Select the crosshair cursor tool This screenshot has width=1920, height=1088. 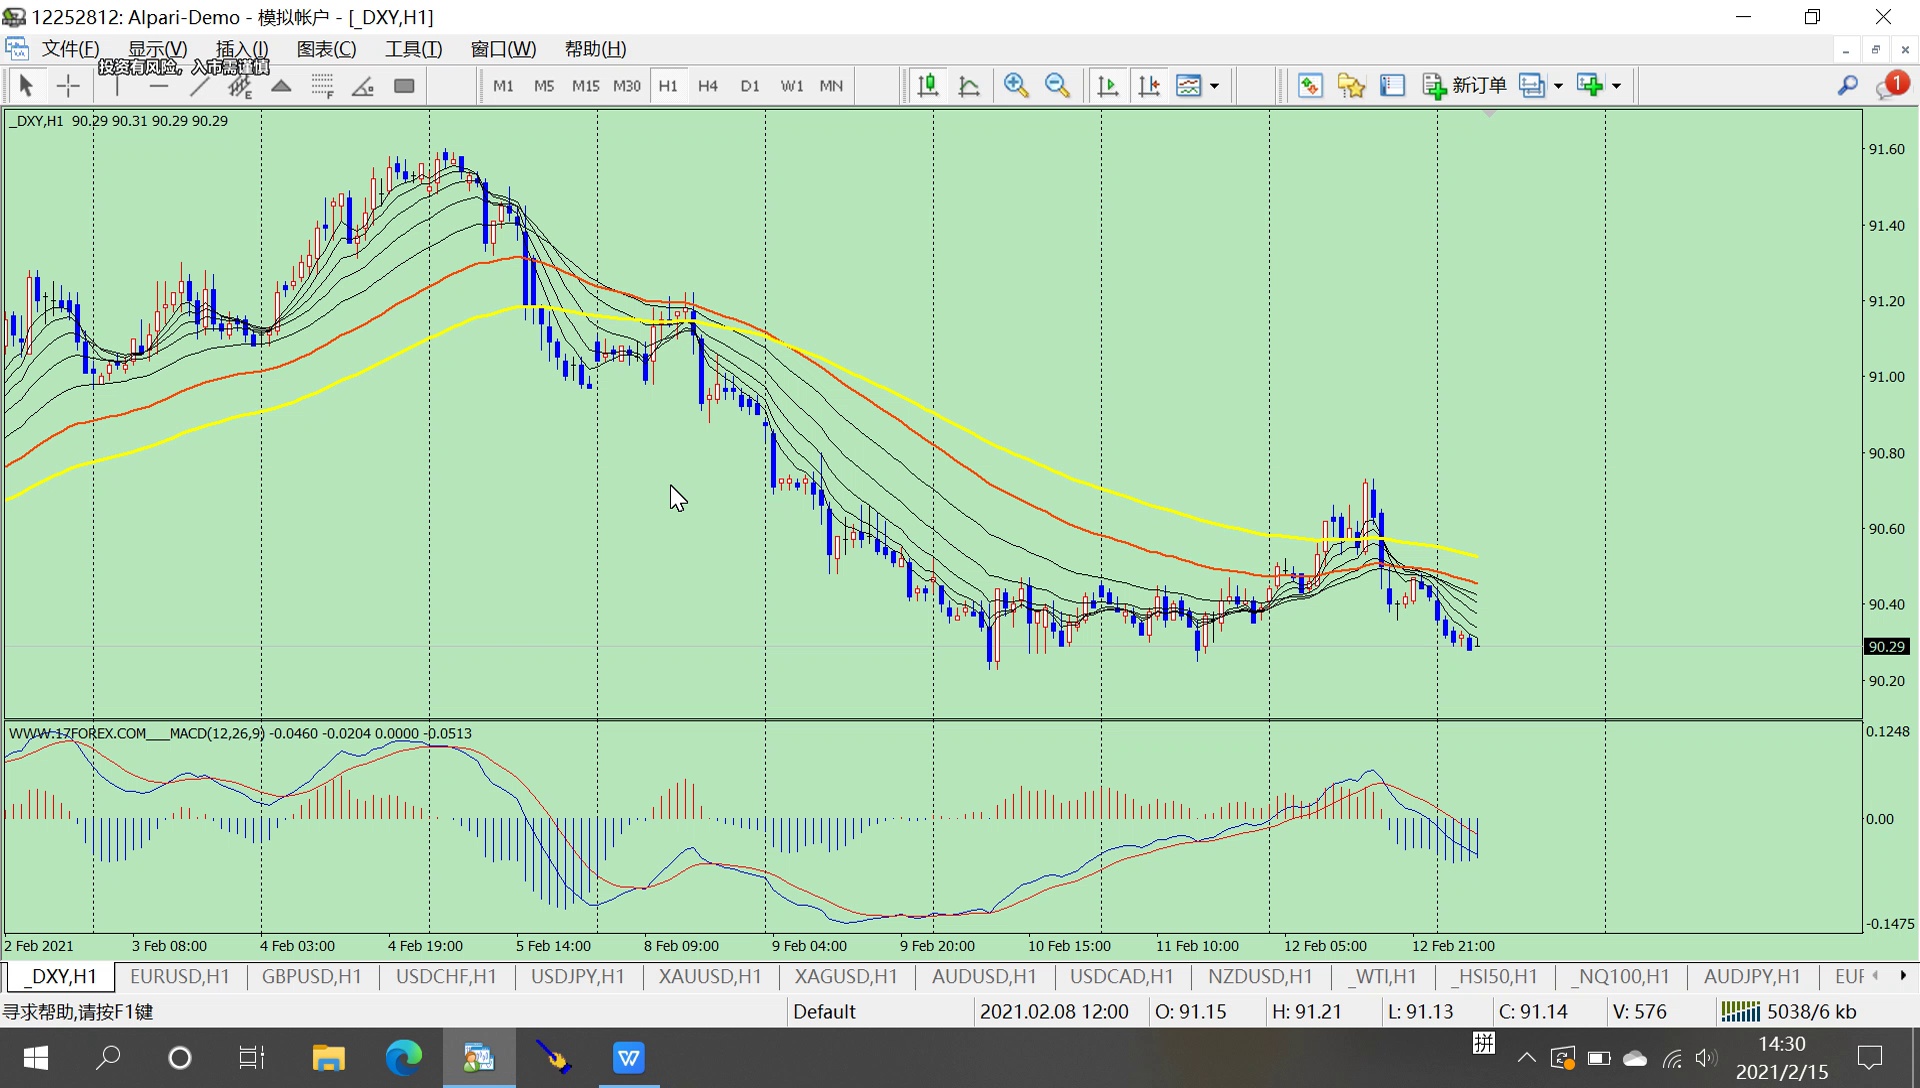[x=68, y=86]
